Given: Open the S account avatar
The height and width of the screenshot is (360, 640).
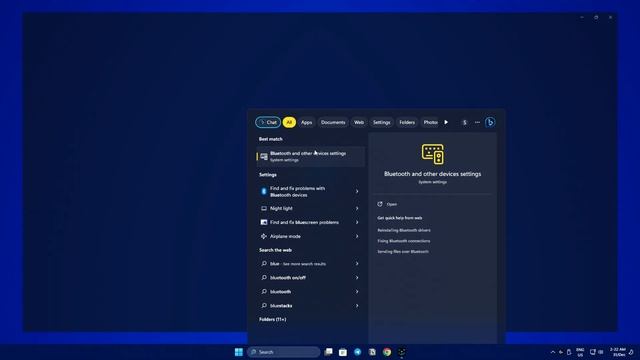Looking at the screenshot, I should point(464,122).
